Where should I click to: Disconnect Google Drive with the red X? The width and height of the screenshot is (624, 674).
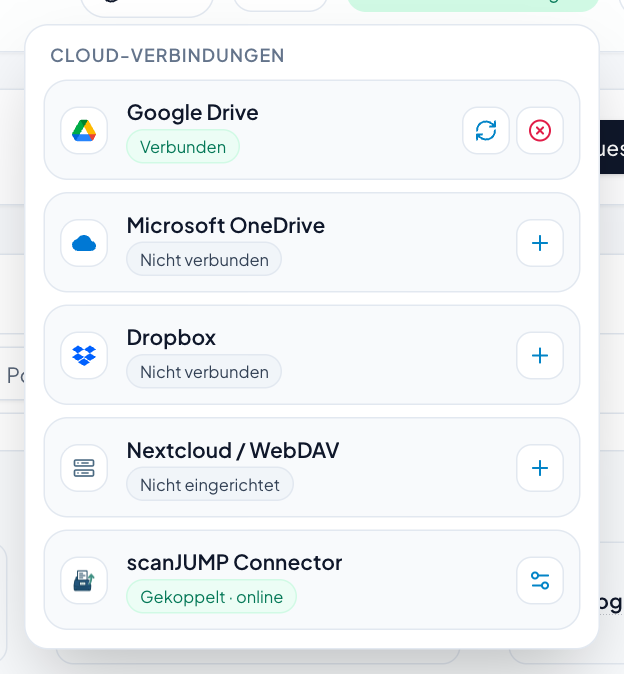click(x=540, y=130)
